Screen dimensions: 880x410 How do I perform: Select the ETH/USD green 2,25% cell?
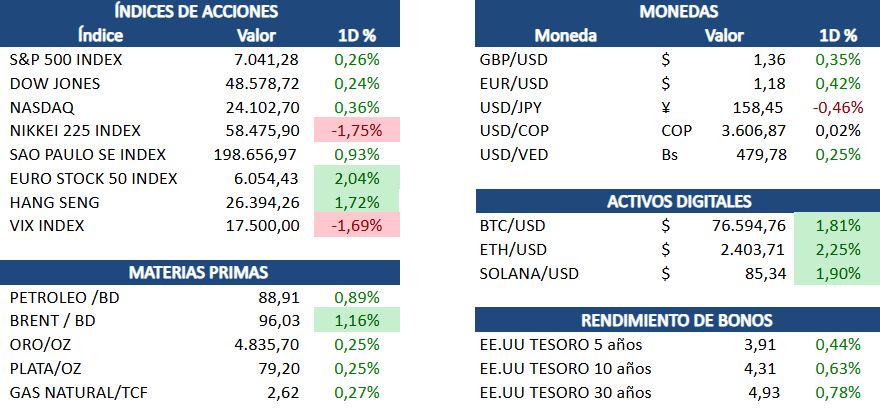[x=837, y=249]
